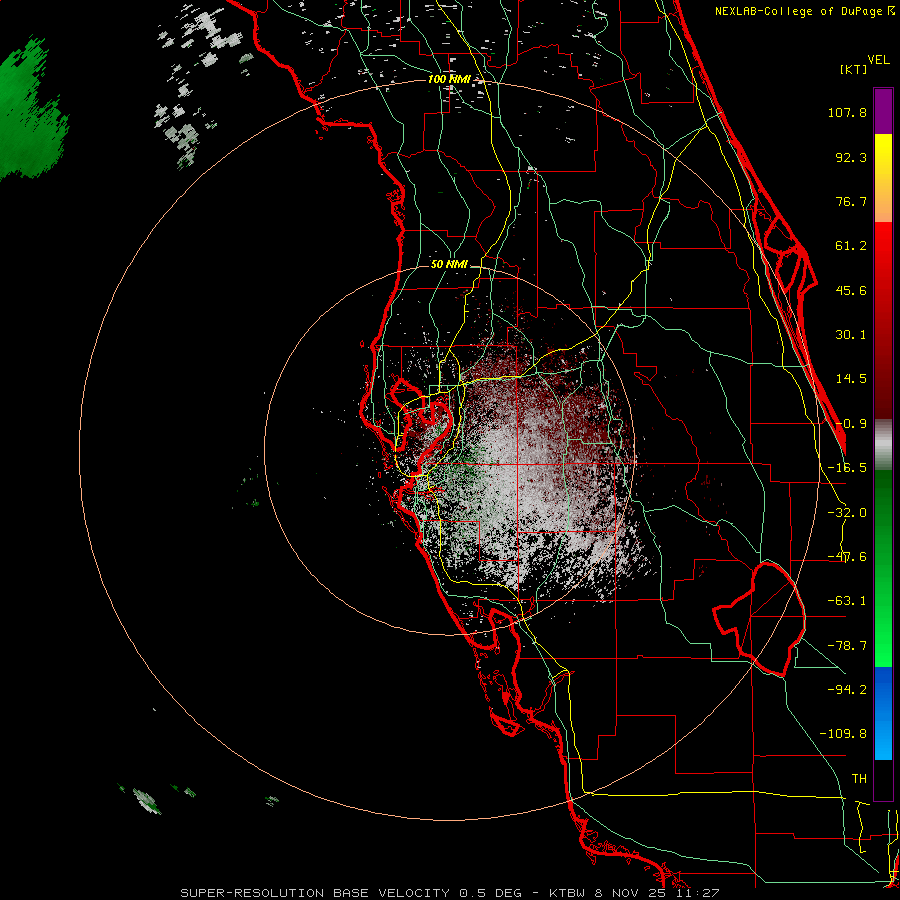Click the TH legend label
Viewport: 900px width, 900px height.
[859, 778]
